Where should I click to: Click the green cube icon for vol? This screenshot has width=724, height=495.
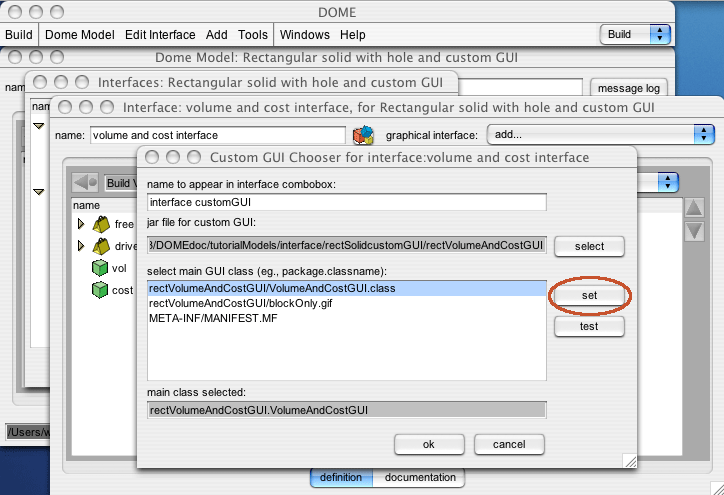(x=100, y=268)
